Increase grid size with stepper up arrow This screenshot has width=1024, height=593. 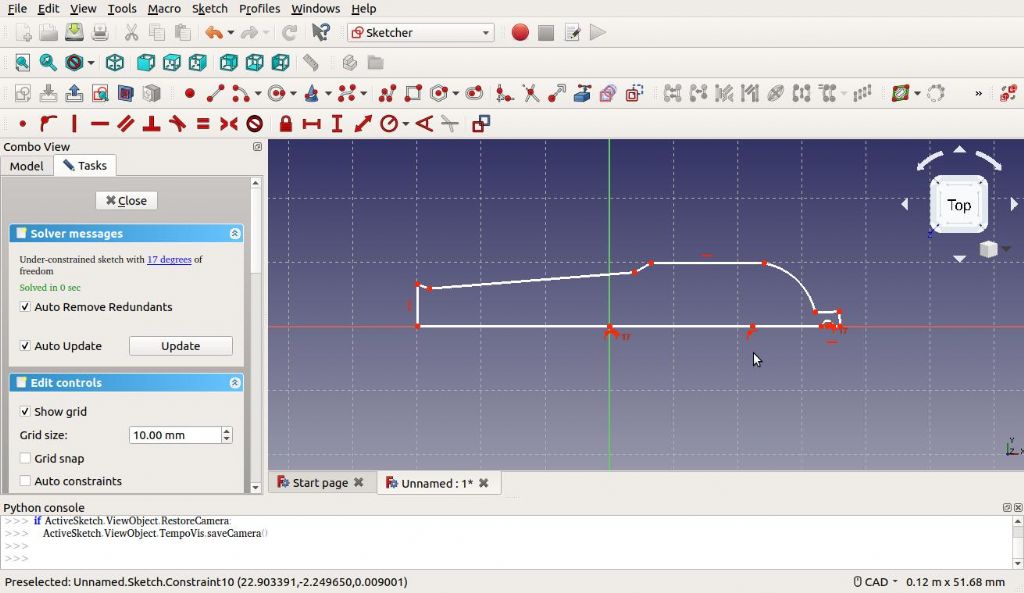[227, 431]
